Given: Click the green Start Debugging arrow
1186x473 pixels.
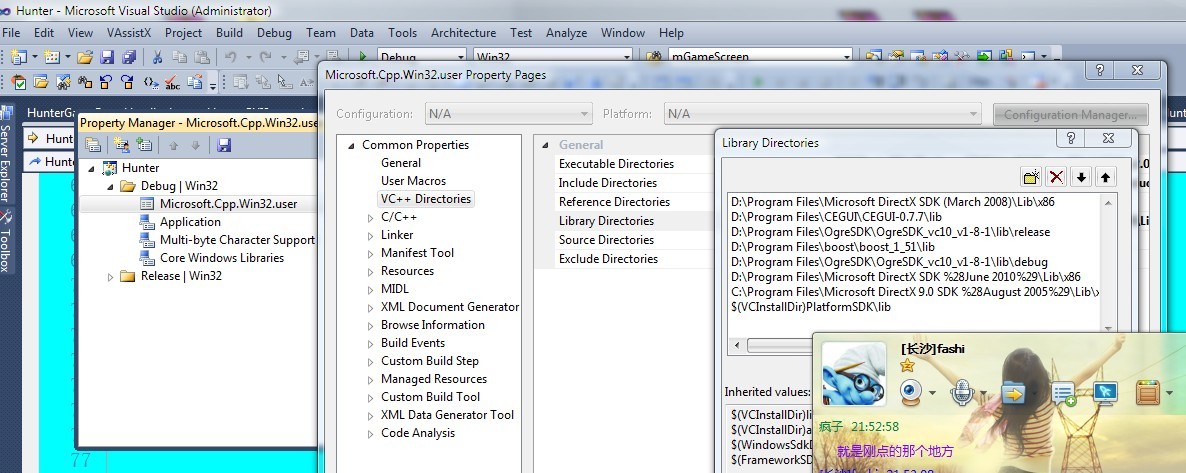Looking at the screenshot, I should 362,57.
